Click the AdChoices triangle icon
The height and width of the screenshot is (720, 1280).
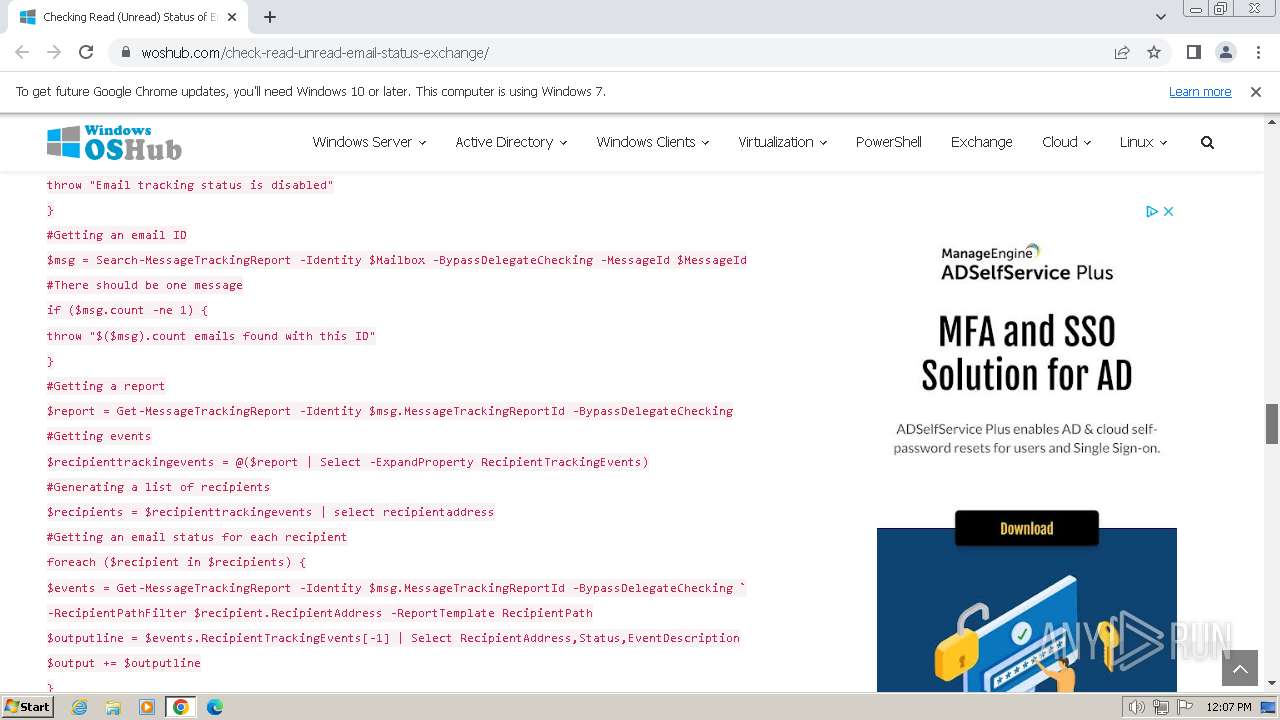coord(1152,211)
